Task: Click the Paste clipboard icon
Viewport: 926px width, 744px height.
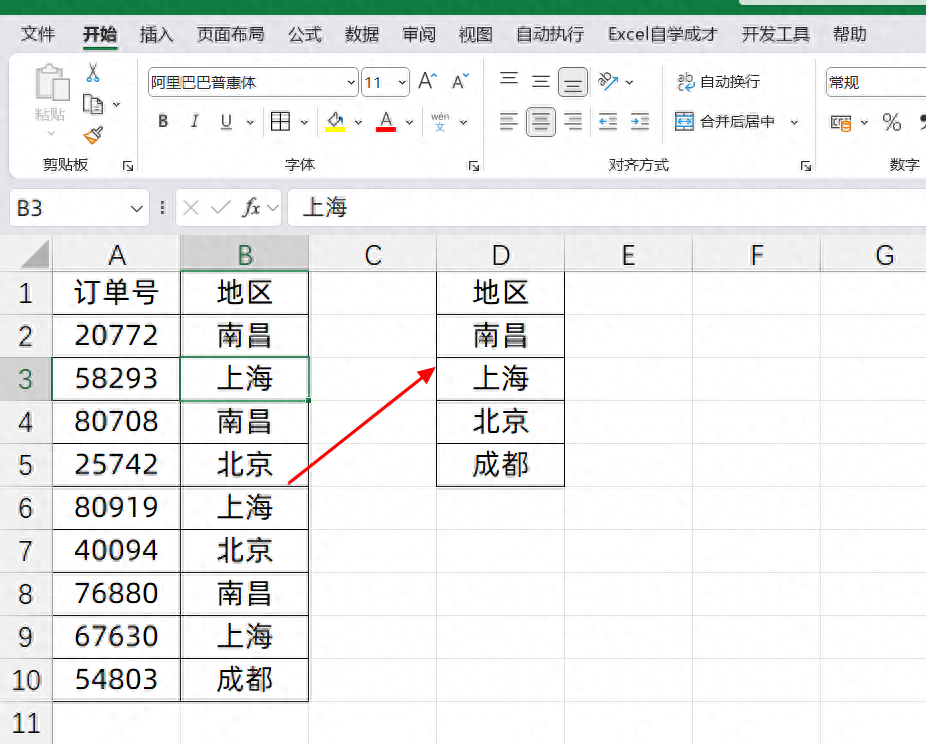Action: pyautogui.click(x=51, y=83)
